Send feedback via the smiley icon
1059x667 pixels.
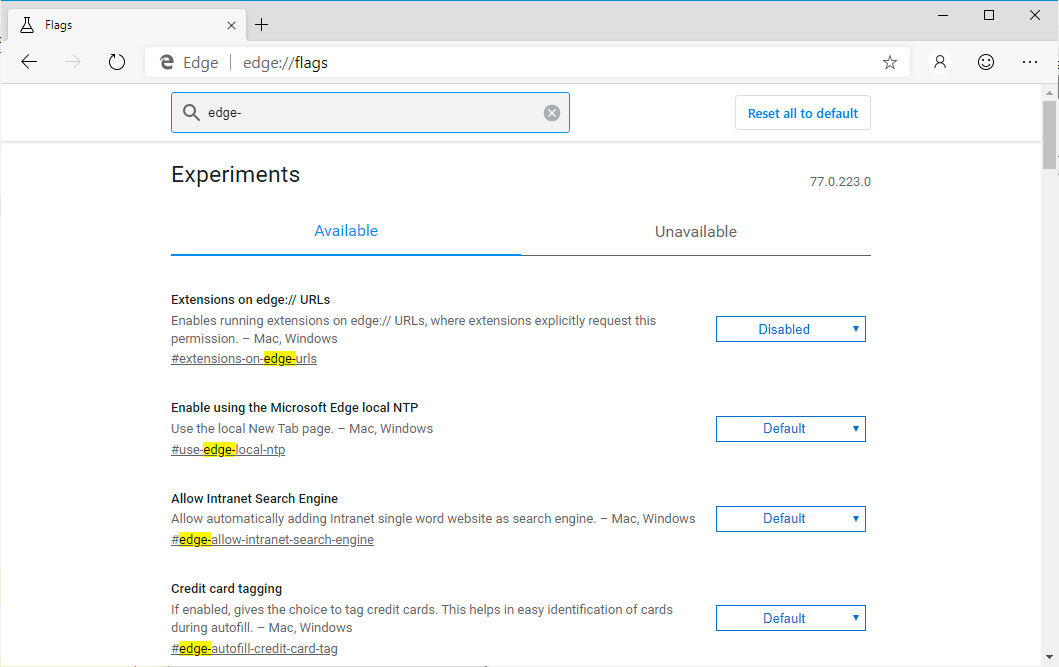(x=985, y=62)
